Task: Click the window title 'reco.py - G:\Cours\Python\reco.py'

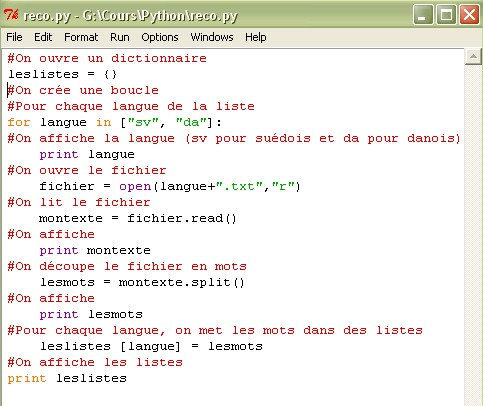Action: click(x=130, y=16)
